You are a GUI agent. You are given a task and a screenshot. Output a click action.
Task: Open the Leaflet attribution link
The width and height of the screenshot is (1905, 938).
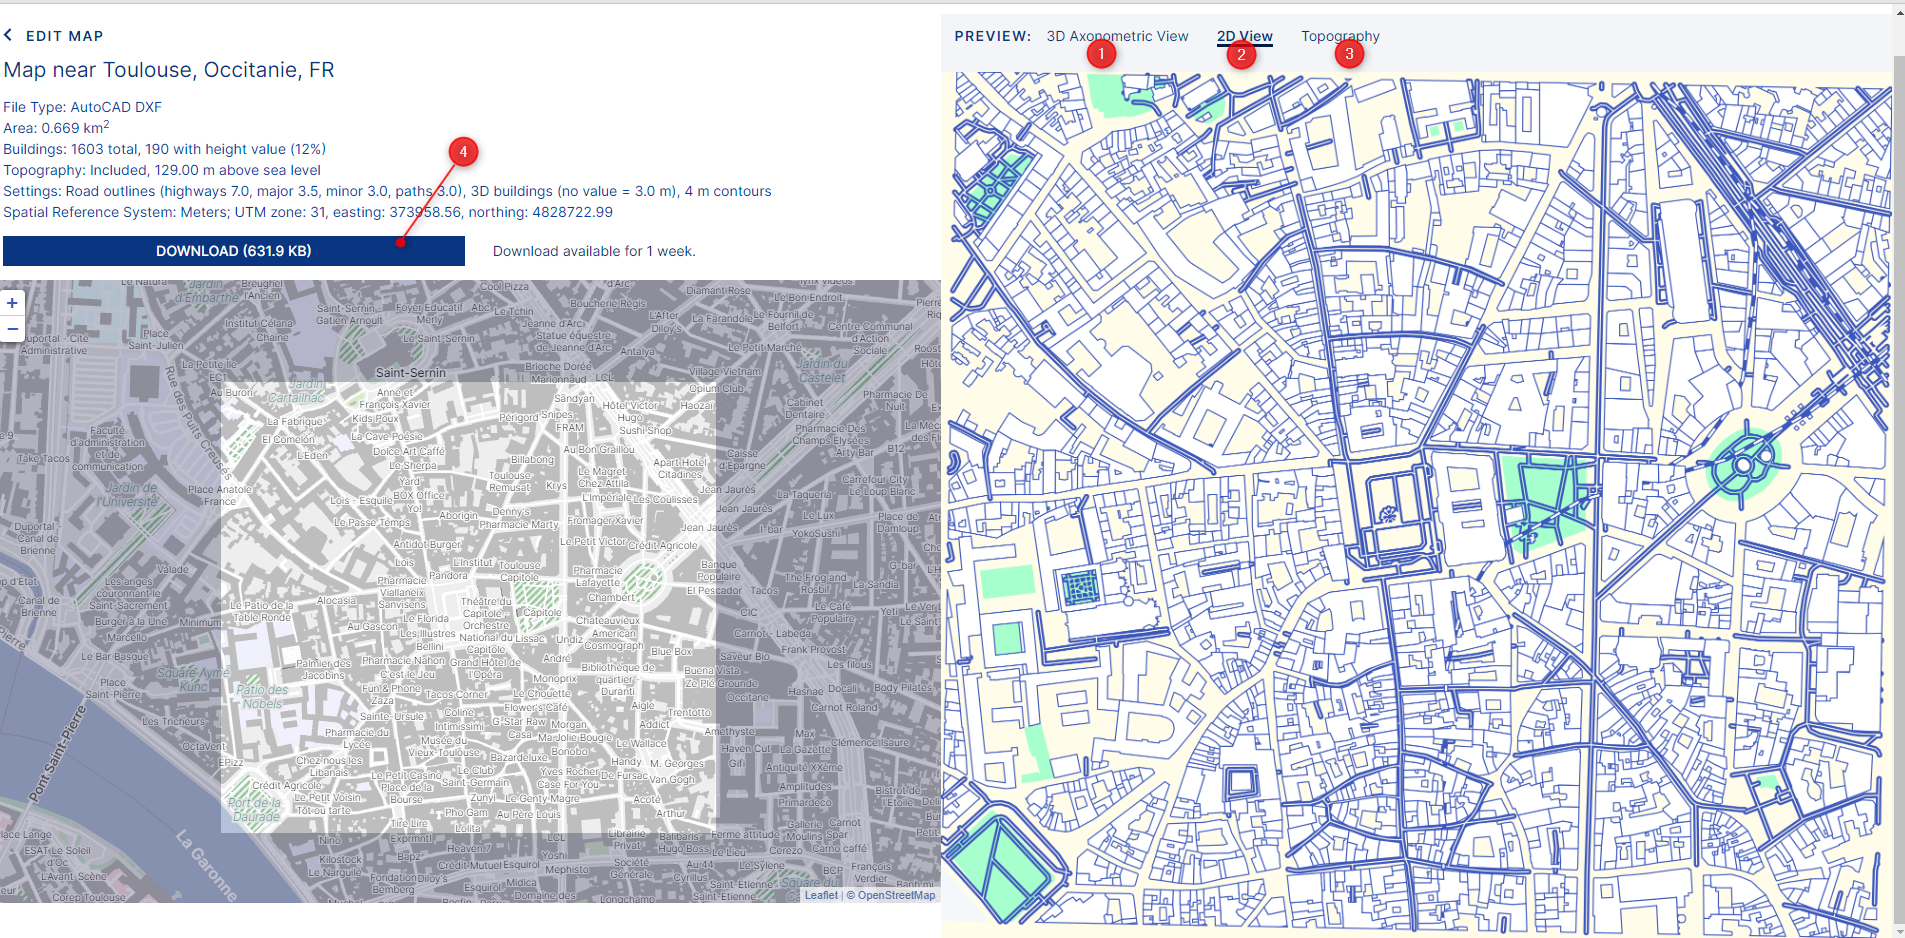click(x=821, y=895)
